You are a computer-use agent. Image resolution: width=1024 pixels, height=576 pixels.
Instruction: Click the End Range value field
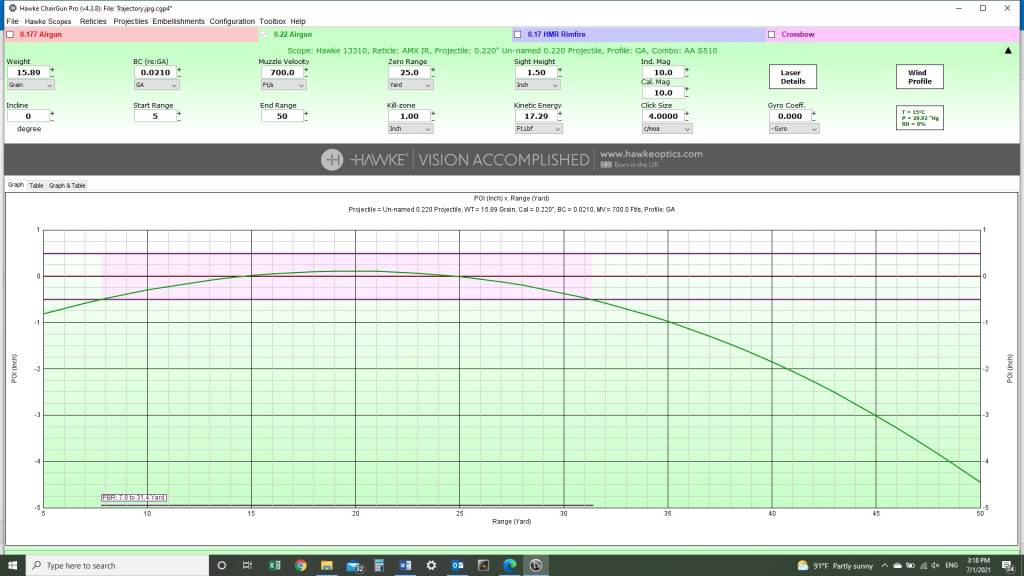tap(282, 116)
